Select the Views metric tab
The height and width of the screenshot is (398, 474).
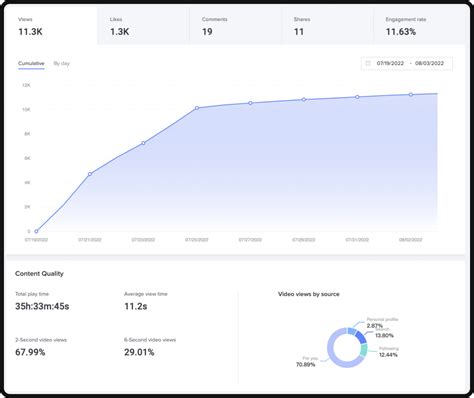pyautogui.click(x=51, y=26)
